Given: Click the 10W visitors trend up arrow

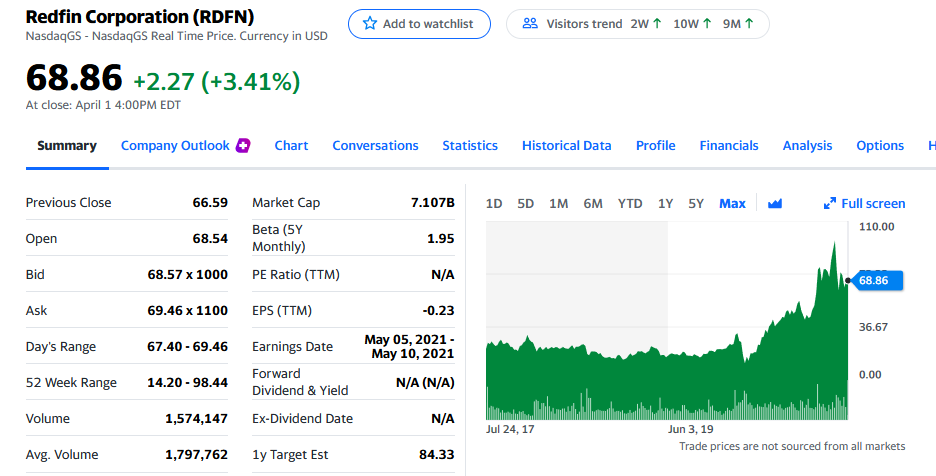Looking at the screenshot, I should (x=707, y=24).
